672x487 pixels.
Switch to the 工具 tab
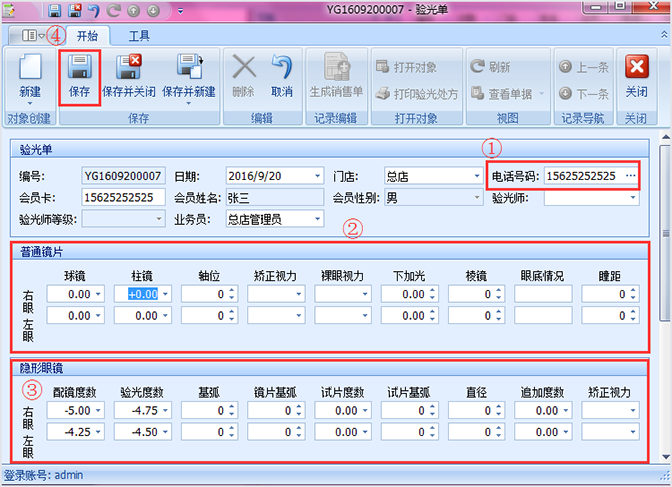tap(140, 36)
